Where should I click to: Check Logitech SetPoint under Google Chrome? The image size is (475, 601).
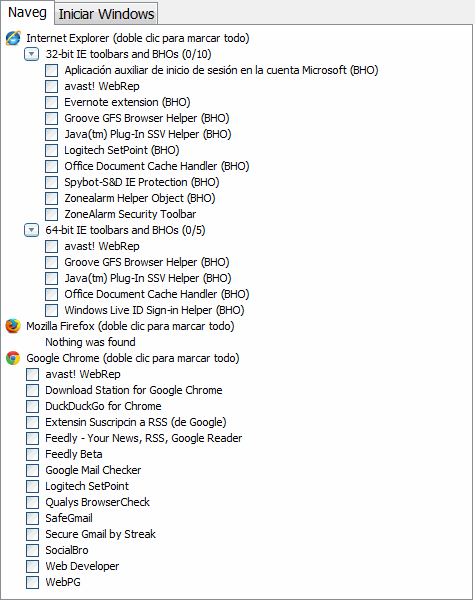(33, 486)
